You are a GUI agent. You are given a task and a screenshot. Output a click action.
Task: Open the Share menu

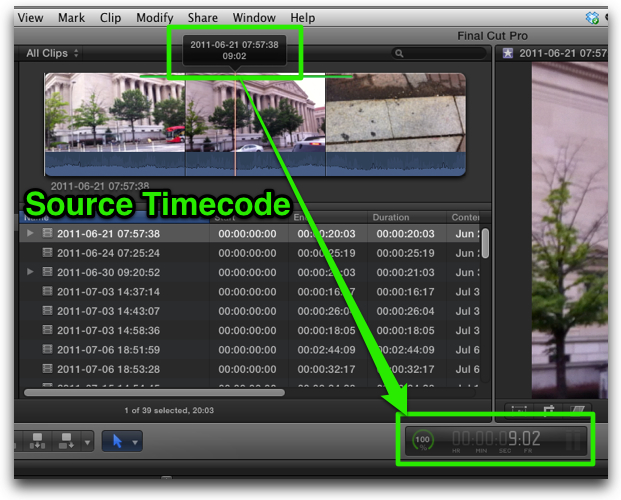click(202, 18)
